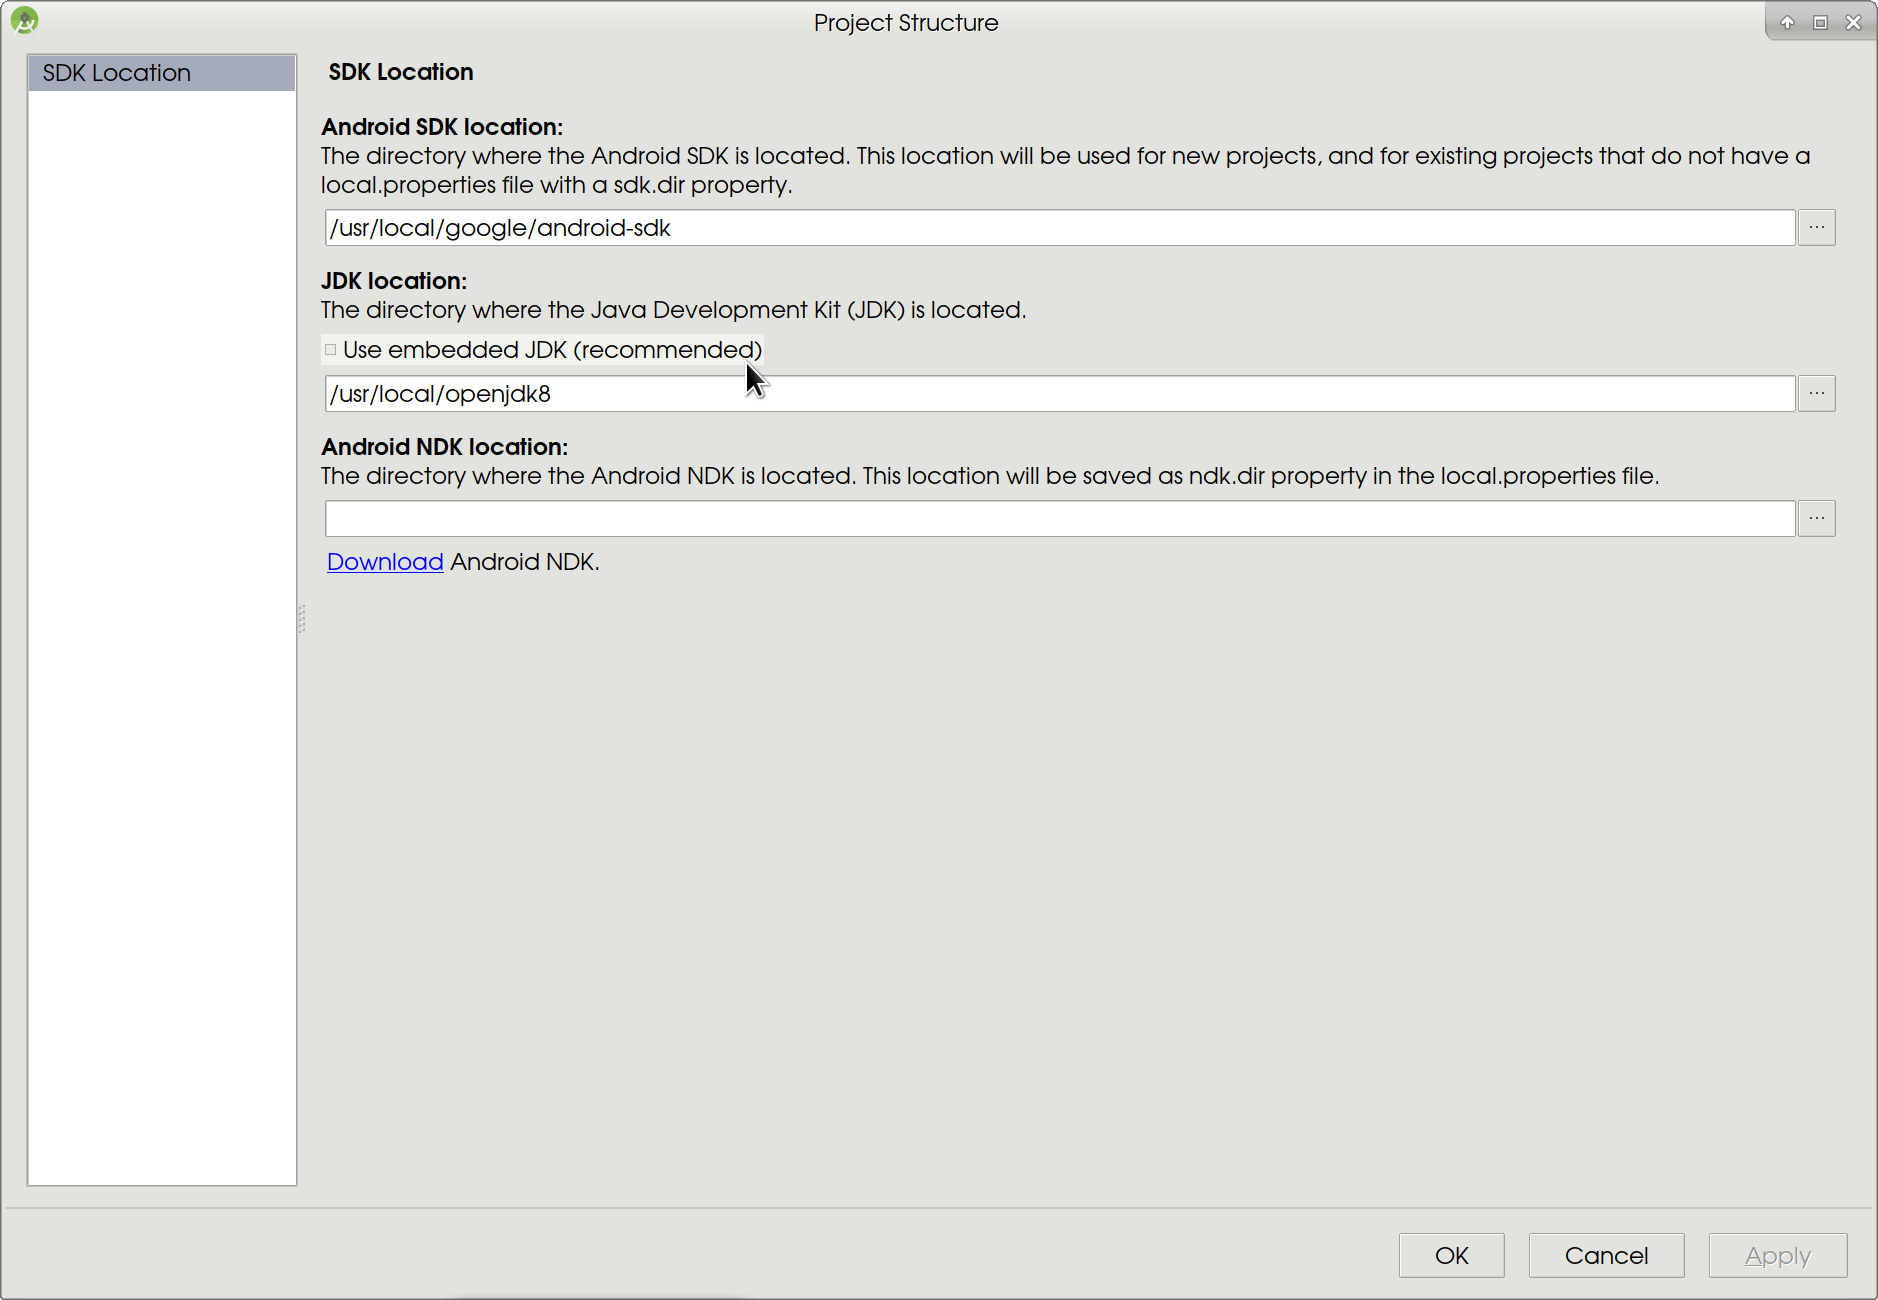
Task: Enable the Use embedded JDK checkbox
Action: tap(330, 349)
